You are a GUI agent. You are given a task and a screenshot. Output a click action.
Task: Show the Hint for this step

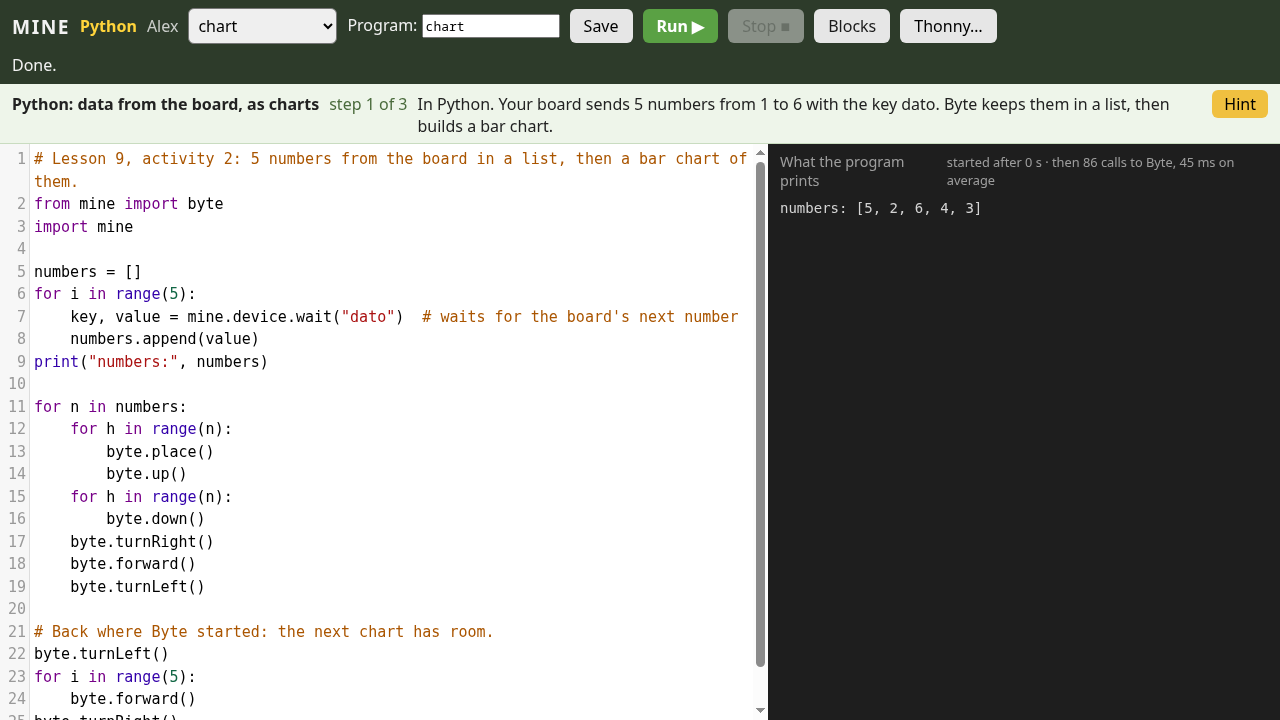tap(1240, 104)
